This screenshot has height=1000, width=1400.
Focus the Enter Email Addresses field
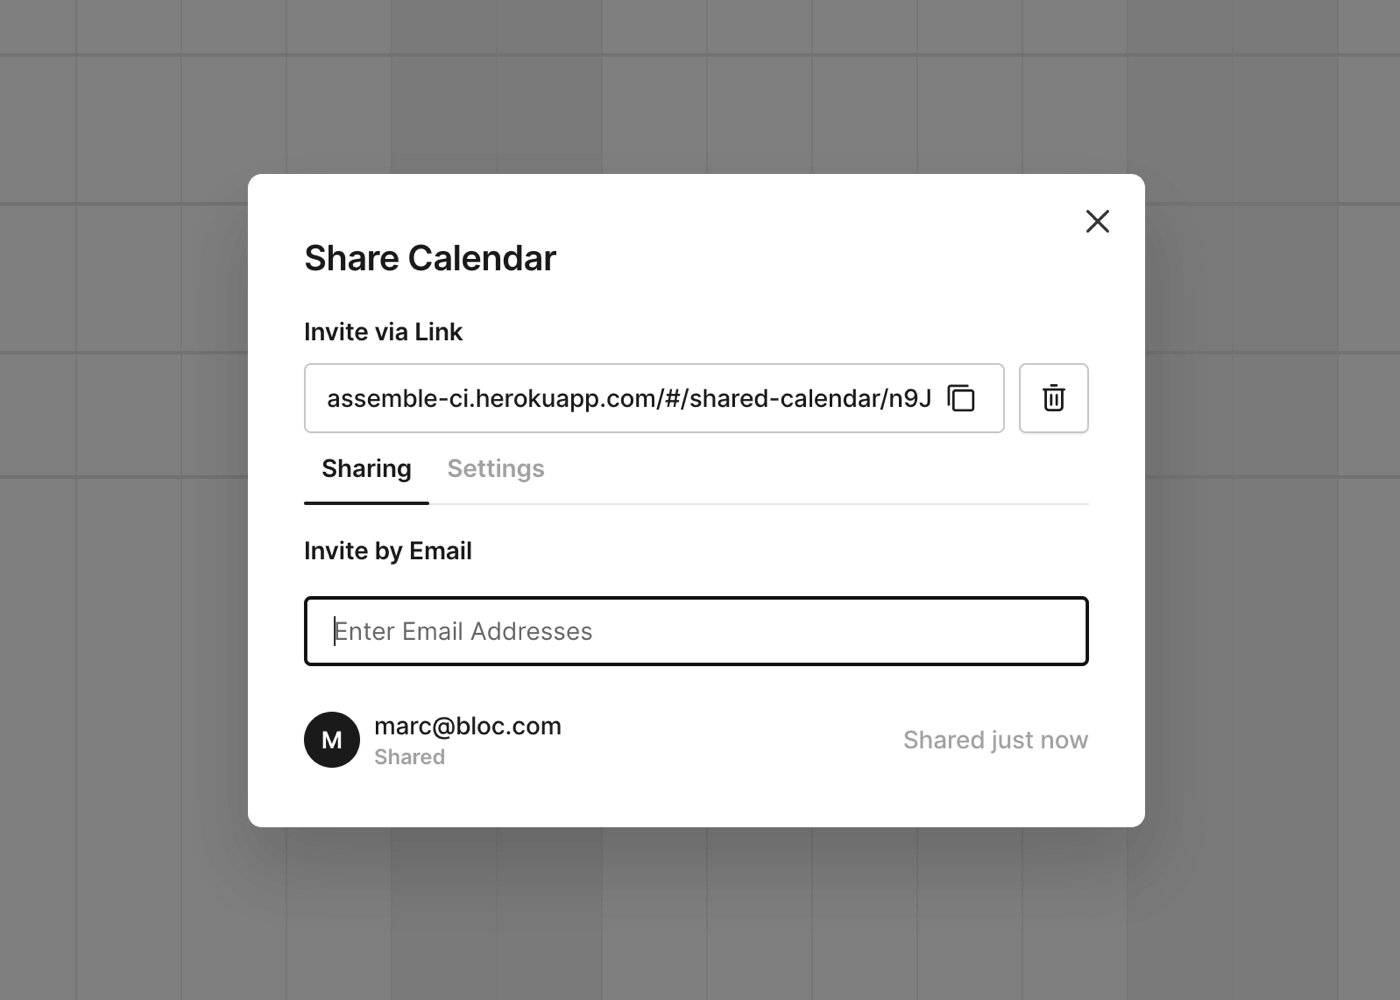tap(696, 631)
